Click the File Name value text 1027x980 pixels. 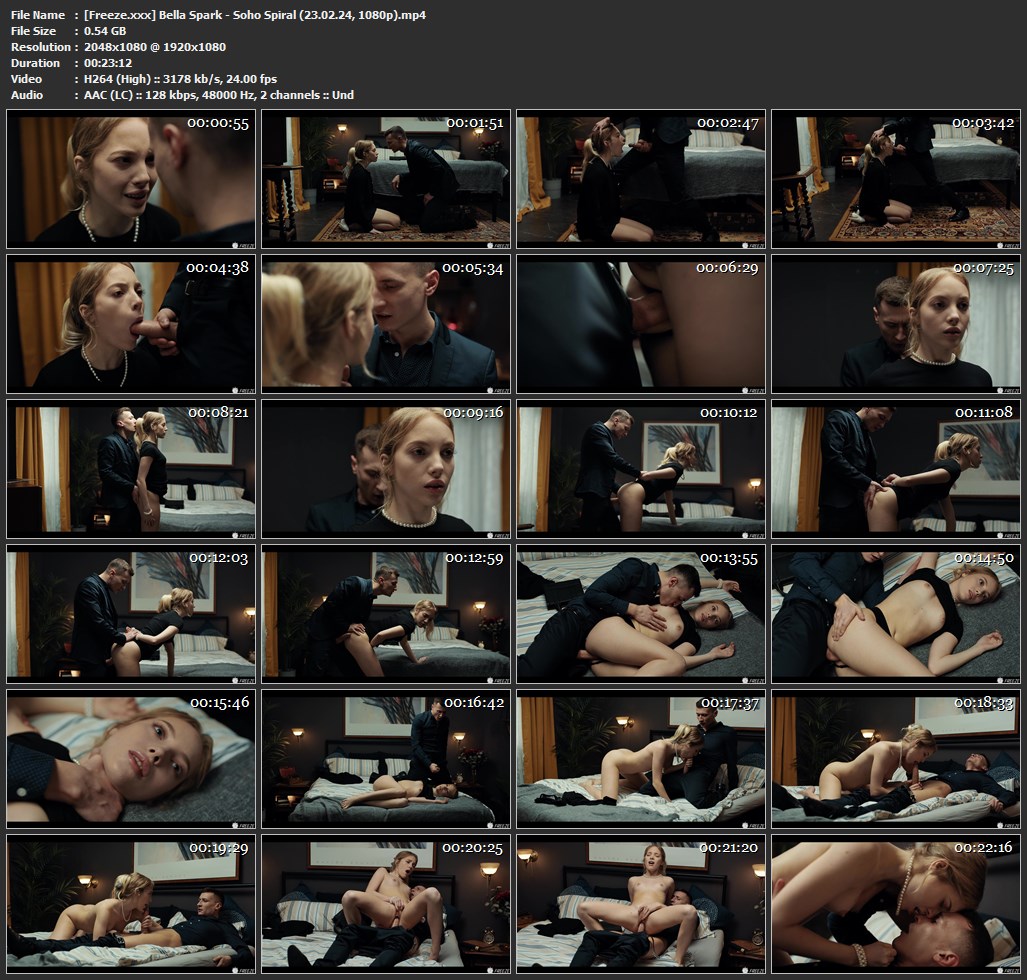[x=256, y=15]
